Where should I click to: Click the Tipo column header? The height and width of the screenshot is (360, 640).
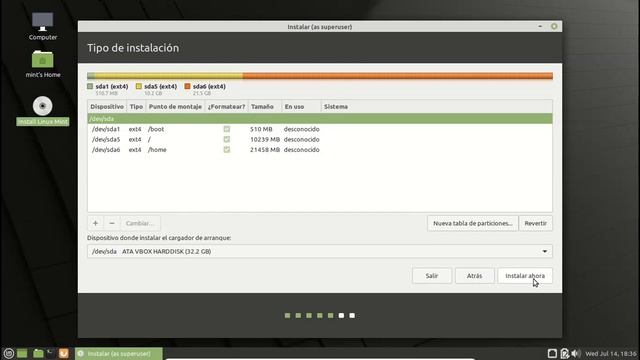[136, 107]
